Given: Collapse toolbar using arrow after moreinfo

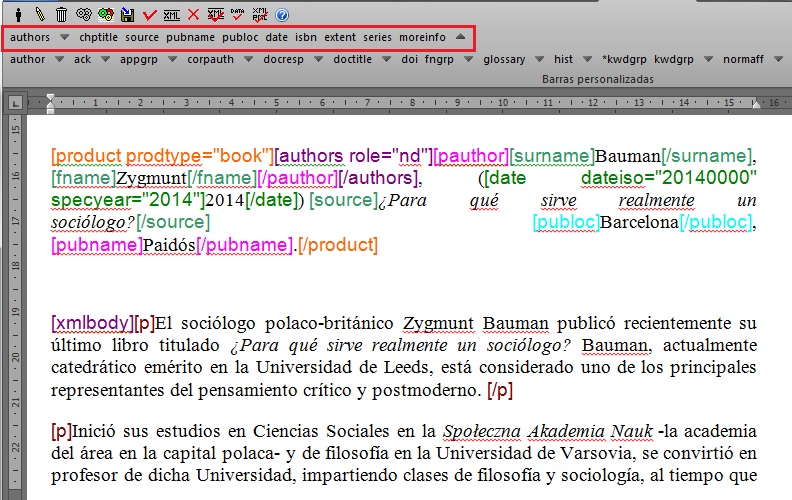Looking at the screenshot, I should pyautogui.click(x=459, y=38).
